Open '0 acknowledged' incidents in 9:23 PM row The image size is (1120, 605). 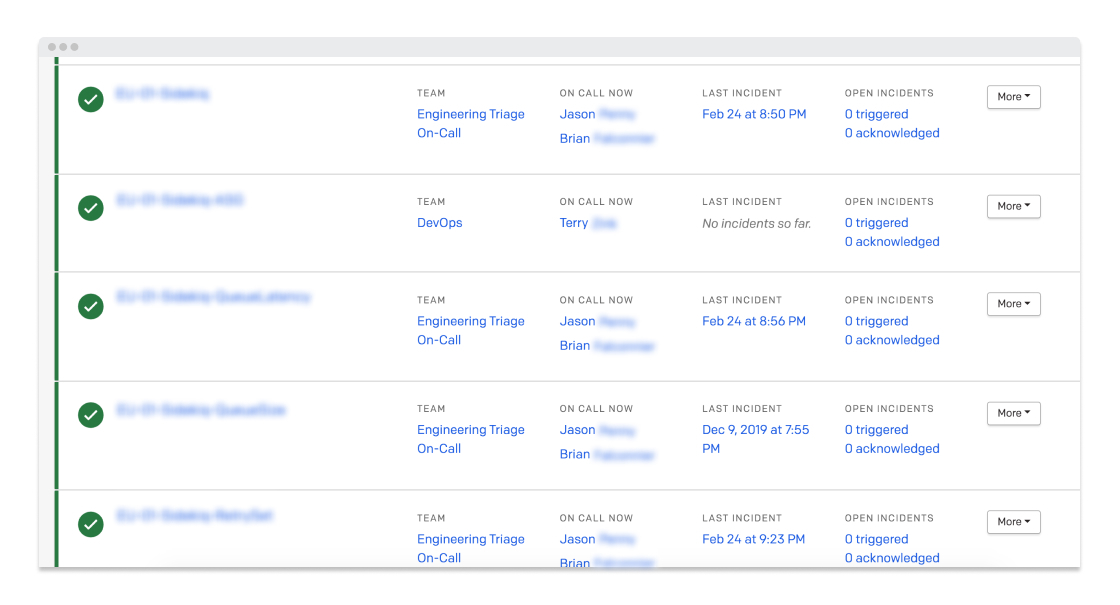(x=892, y=558)
